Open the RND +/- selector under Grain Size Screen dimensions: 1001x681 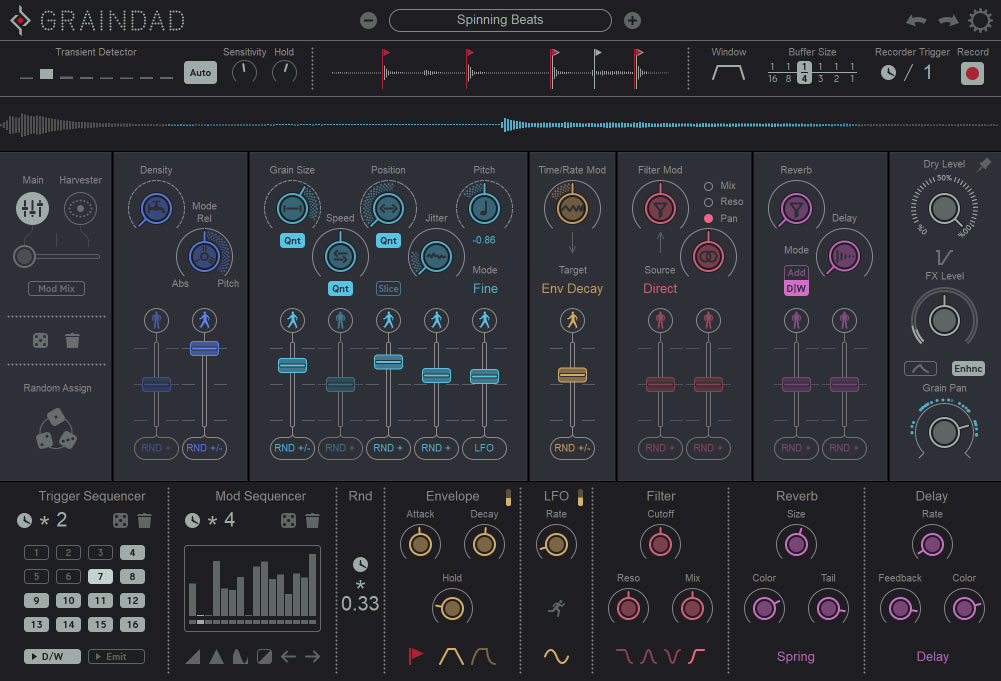pyautogui.click(x=292, y=448)
